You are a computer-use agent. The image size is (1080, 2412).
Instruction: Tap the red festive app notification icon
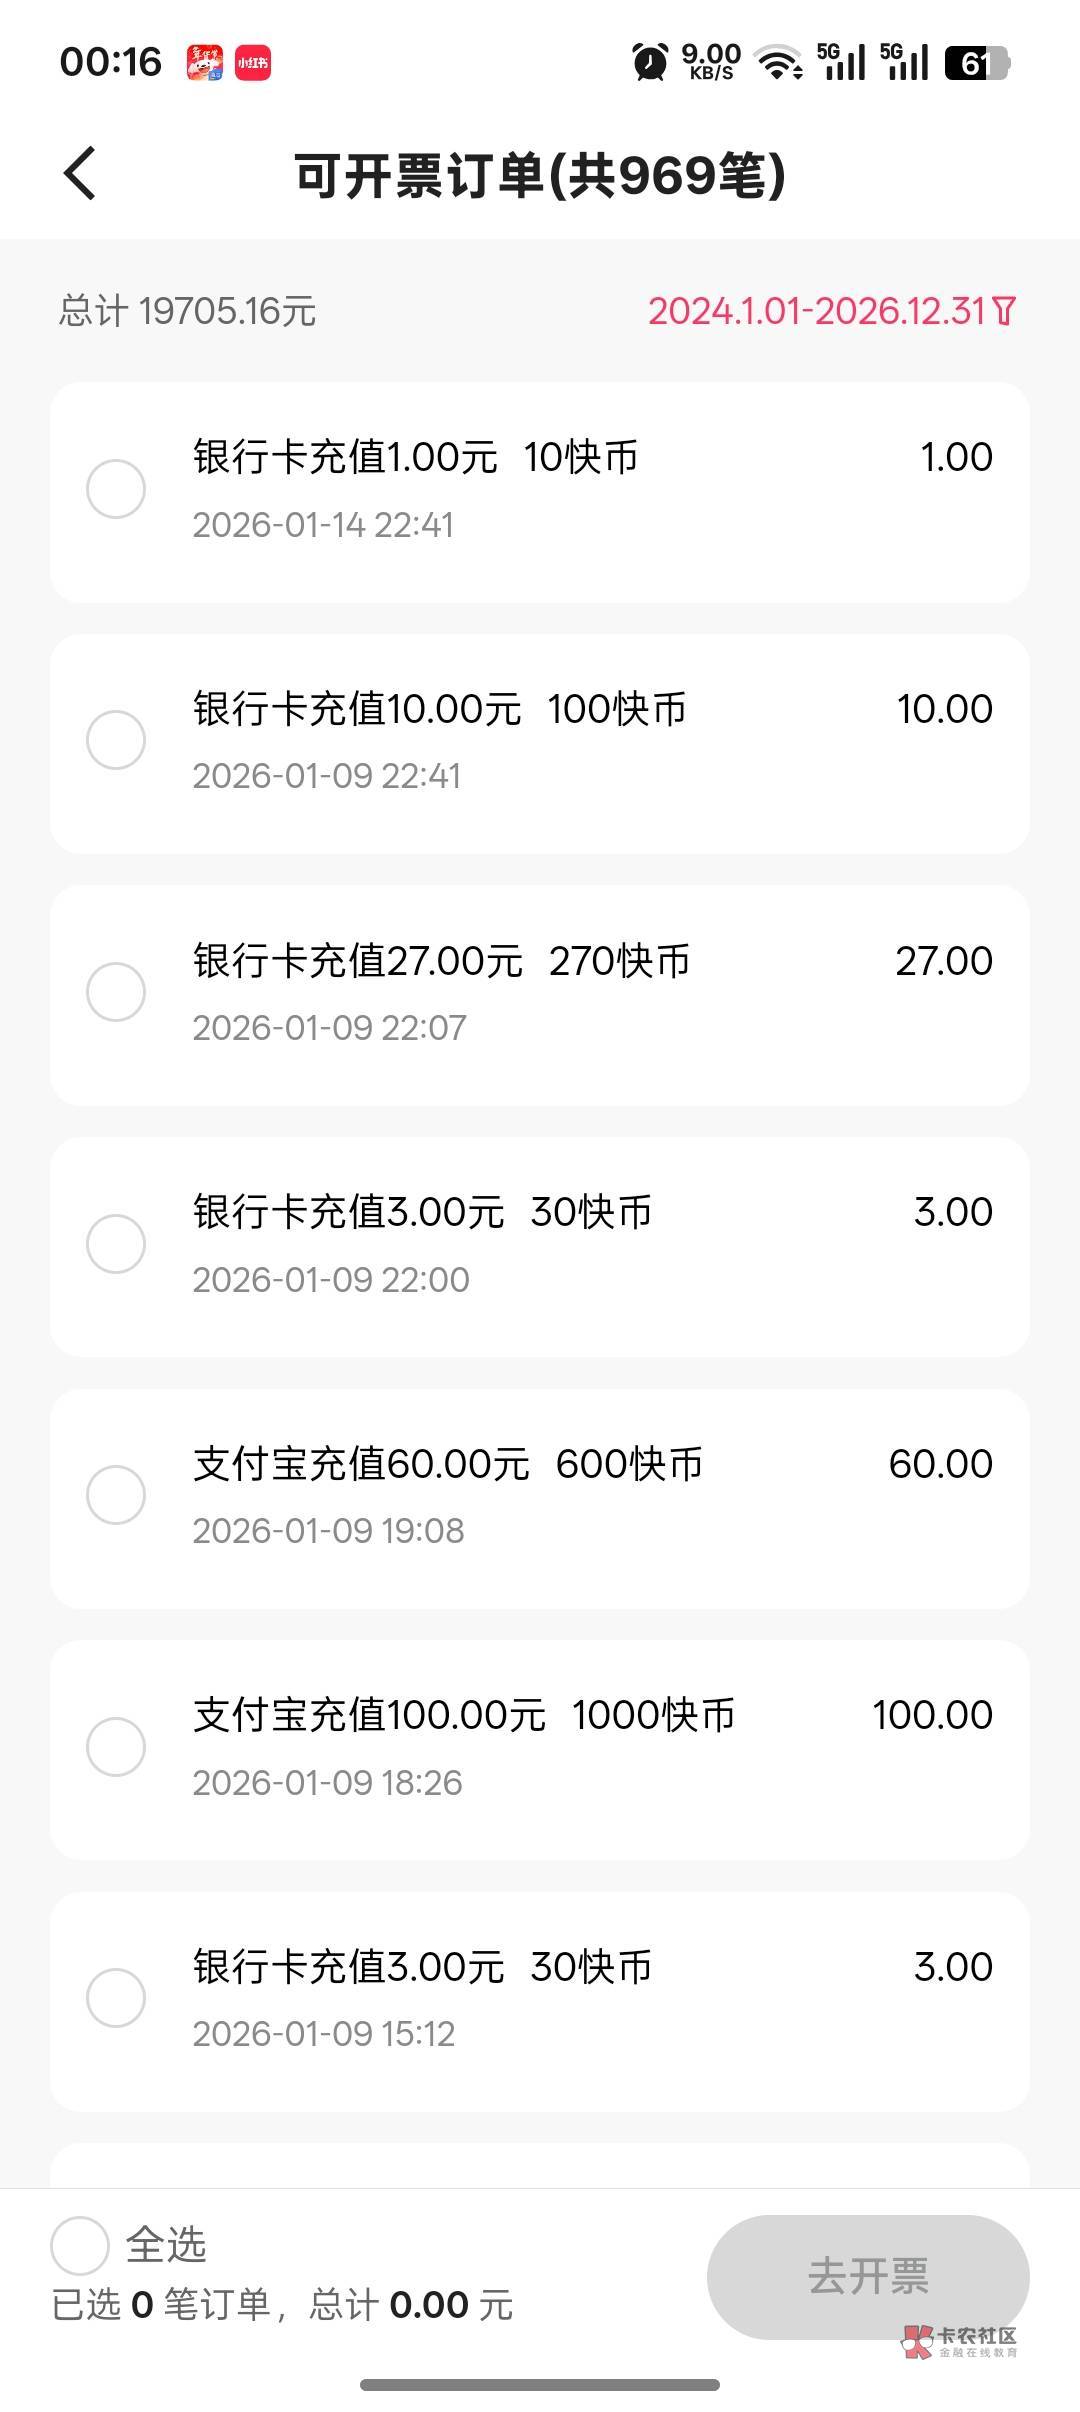coord(205,62)
